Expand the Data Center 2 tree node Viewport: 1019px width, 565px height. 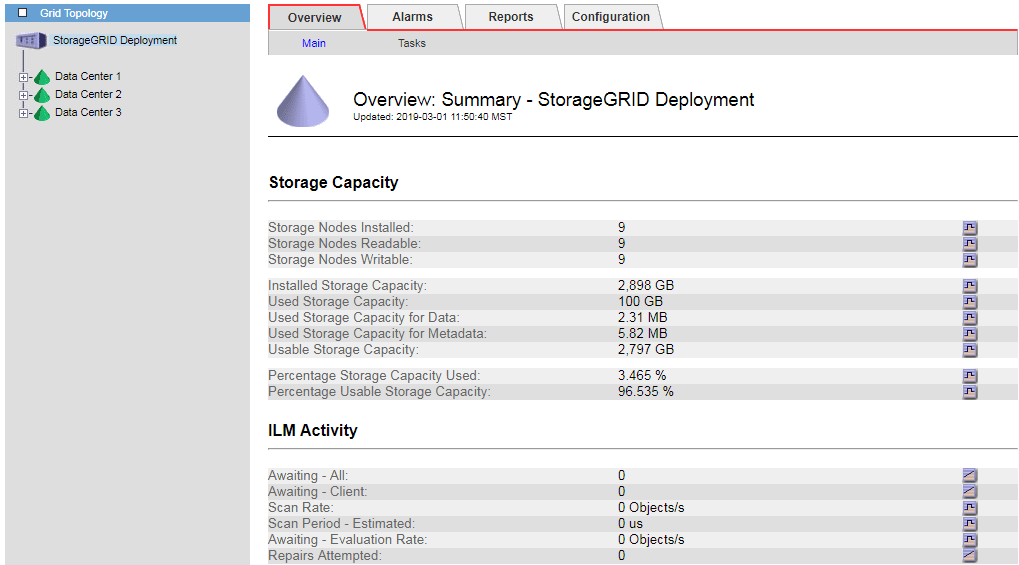[x=23, y=95]
